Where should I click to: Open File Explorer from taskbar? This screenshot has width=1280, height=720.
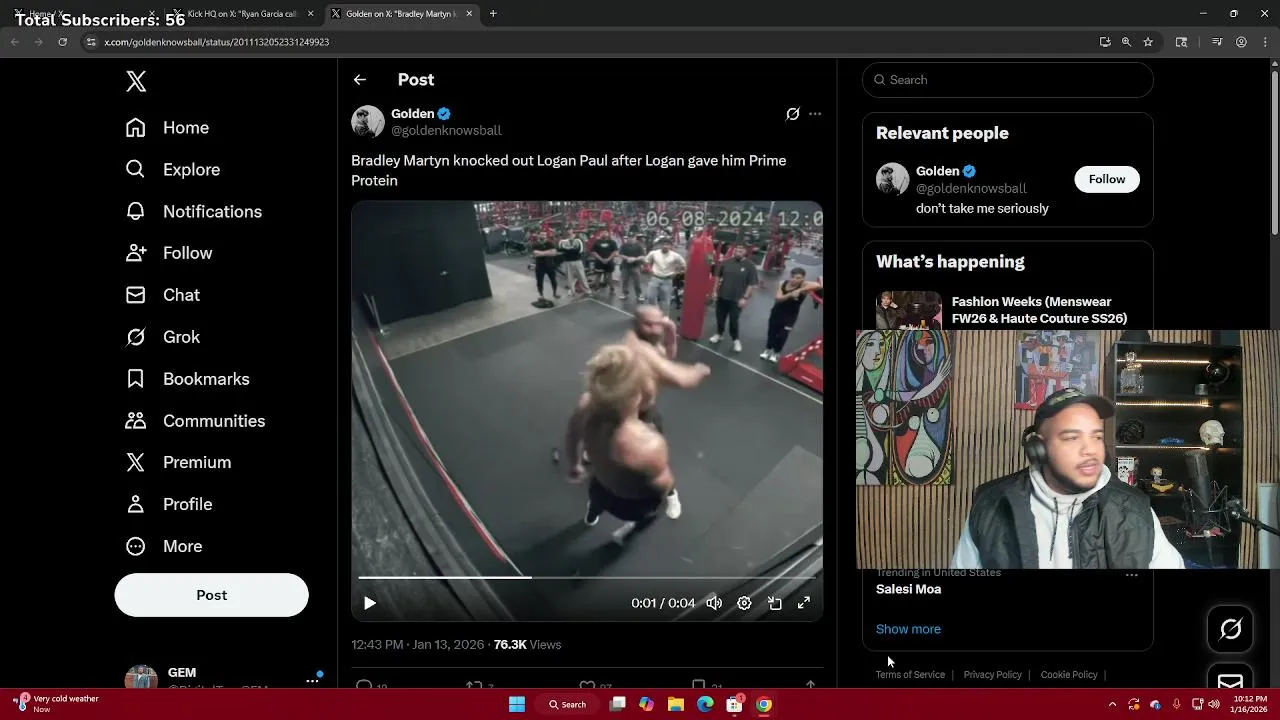pyautogui.click(x=676, y=705)
